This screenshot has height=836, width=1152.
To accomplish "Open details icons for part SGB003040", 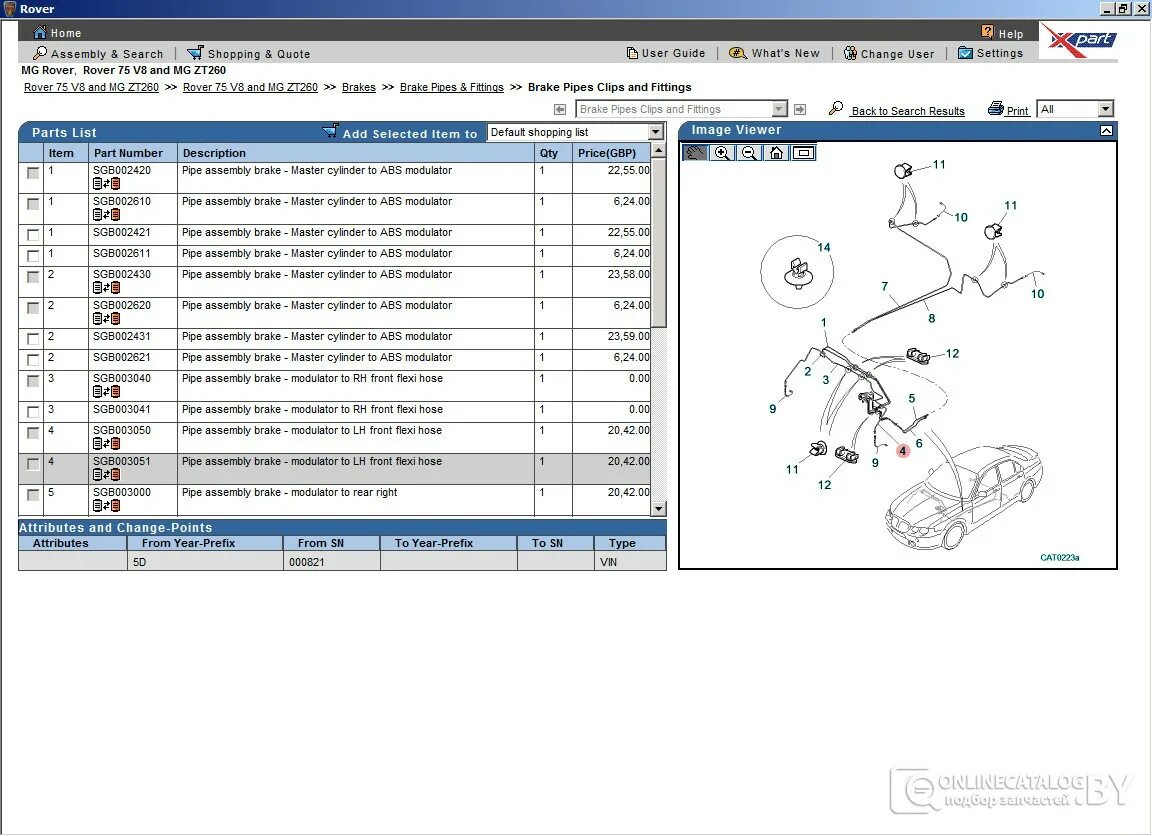I will [x=107, y=392].
